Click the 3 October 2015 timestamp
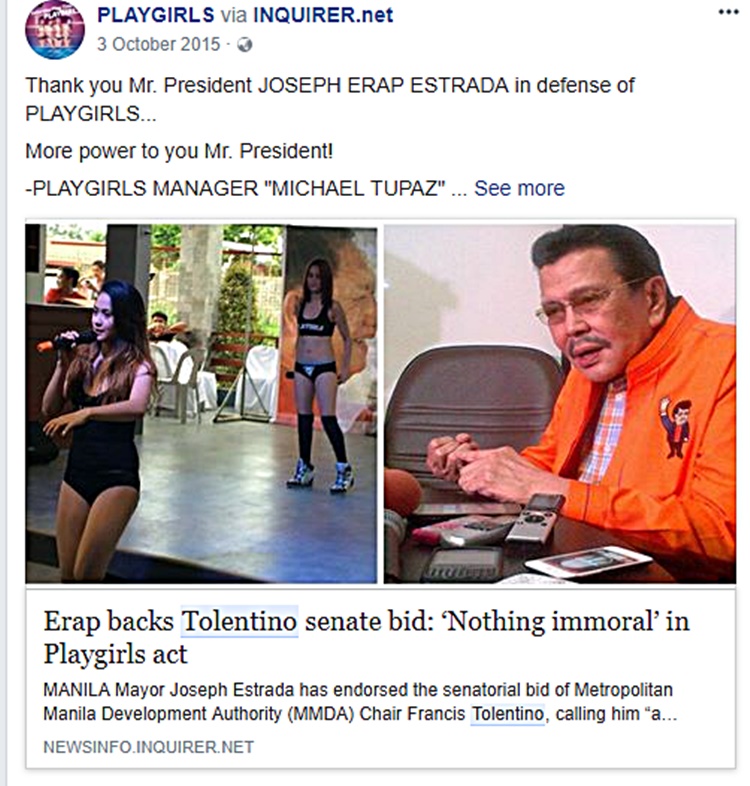The height and width of the screenshot is (786, 750). pyautogui.click(x=158, y=44)
